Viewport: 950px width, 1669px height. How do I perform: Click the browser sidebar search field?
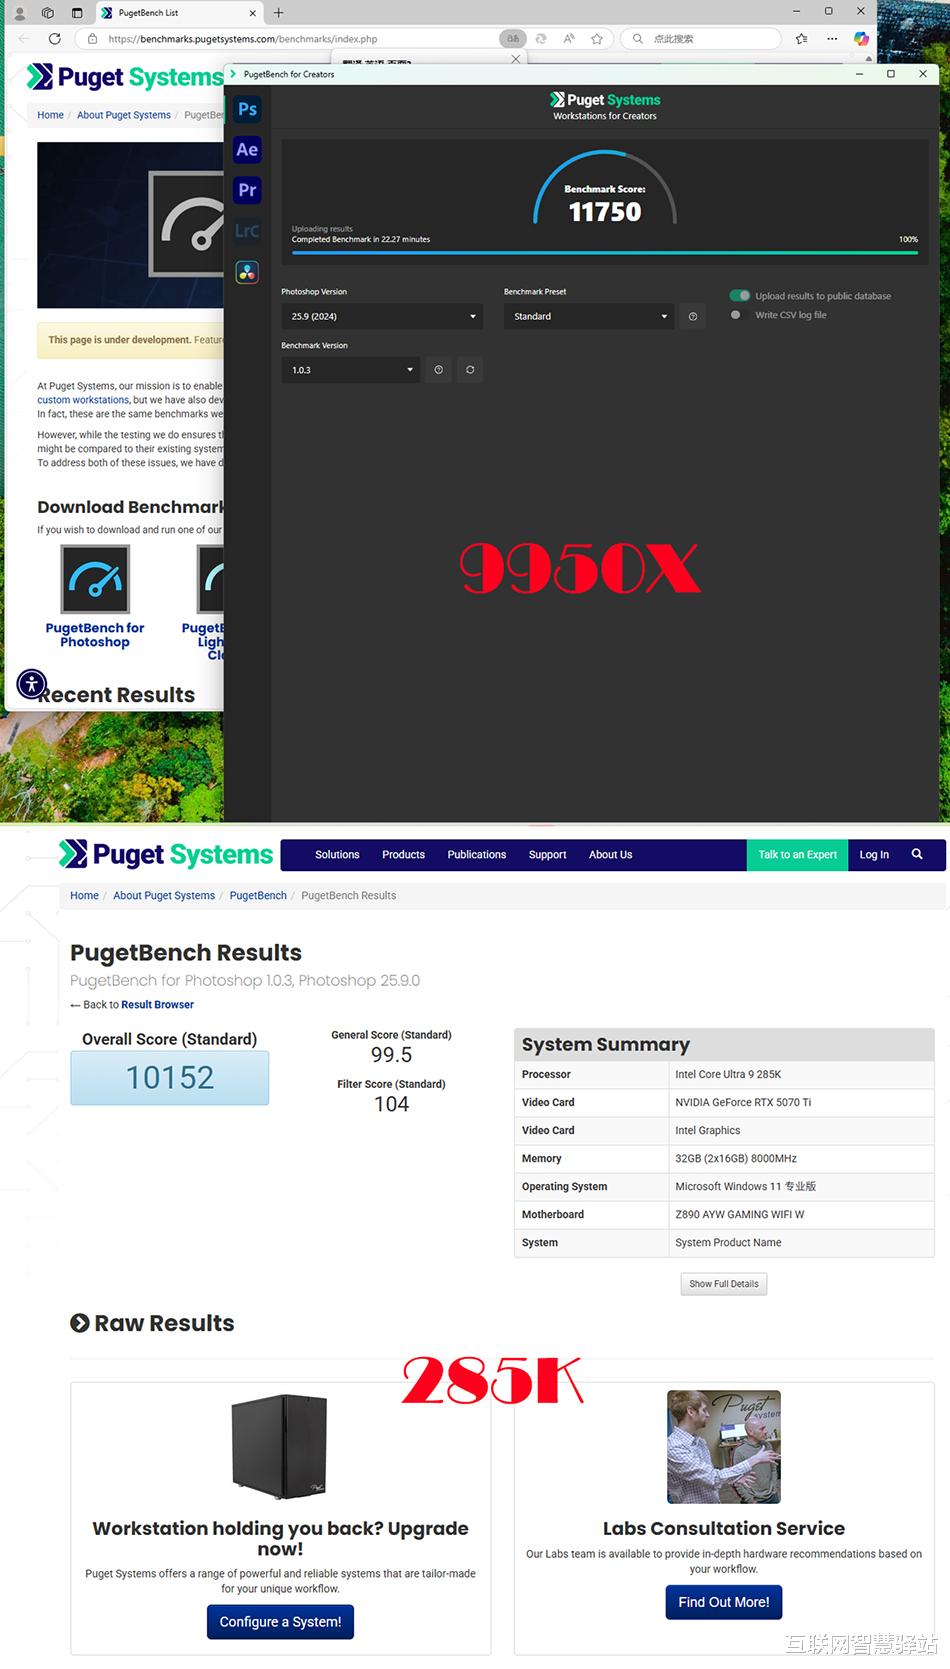click(701, 39)
